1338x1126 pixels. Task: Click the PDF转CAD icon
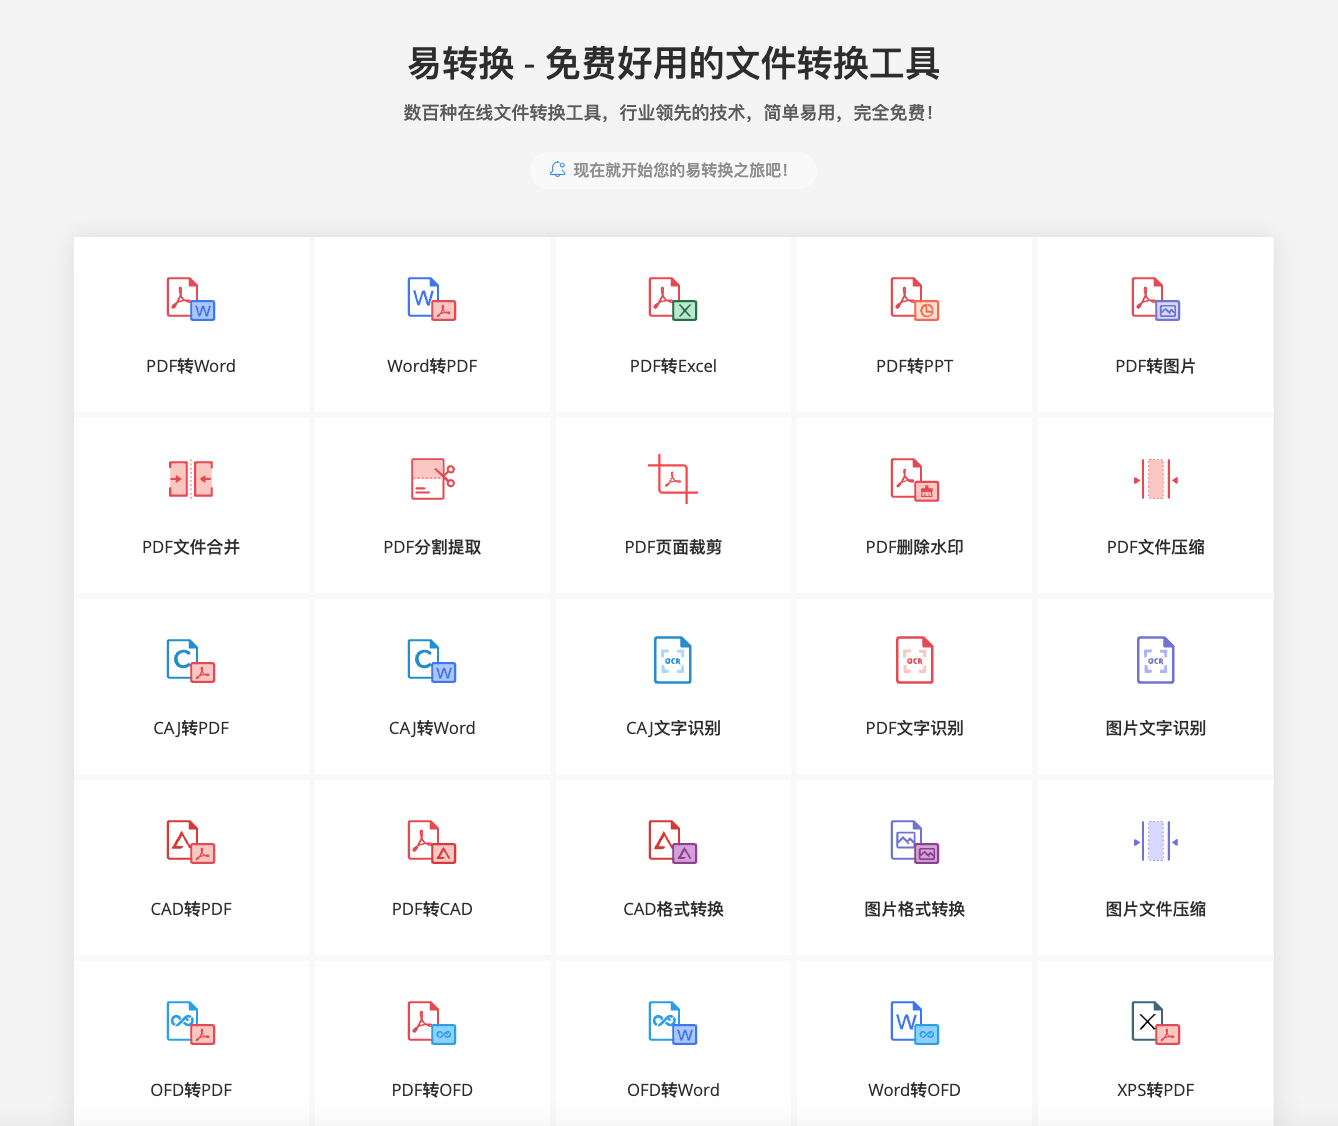[x=432, y=842]
